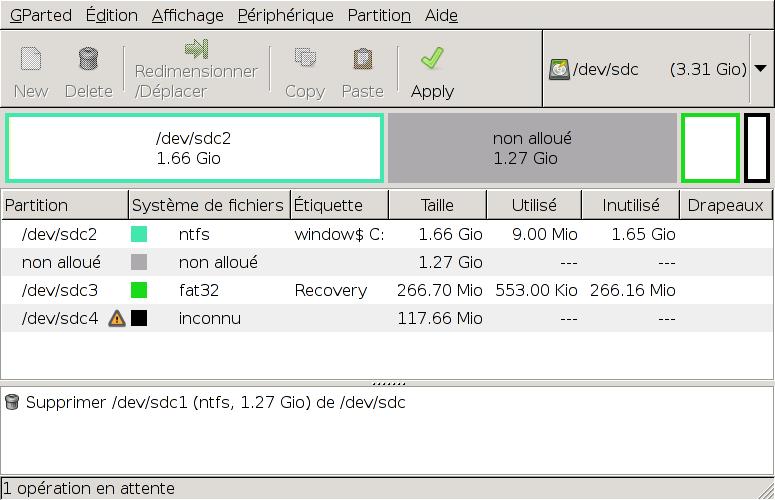Image resolution: width=775 pixels, height=500 pixels.
Task: Click the New partition icon
Action: [31, 60]
